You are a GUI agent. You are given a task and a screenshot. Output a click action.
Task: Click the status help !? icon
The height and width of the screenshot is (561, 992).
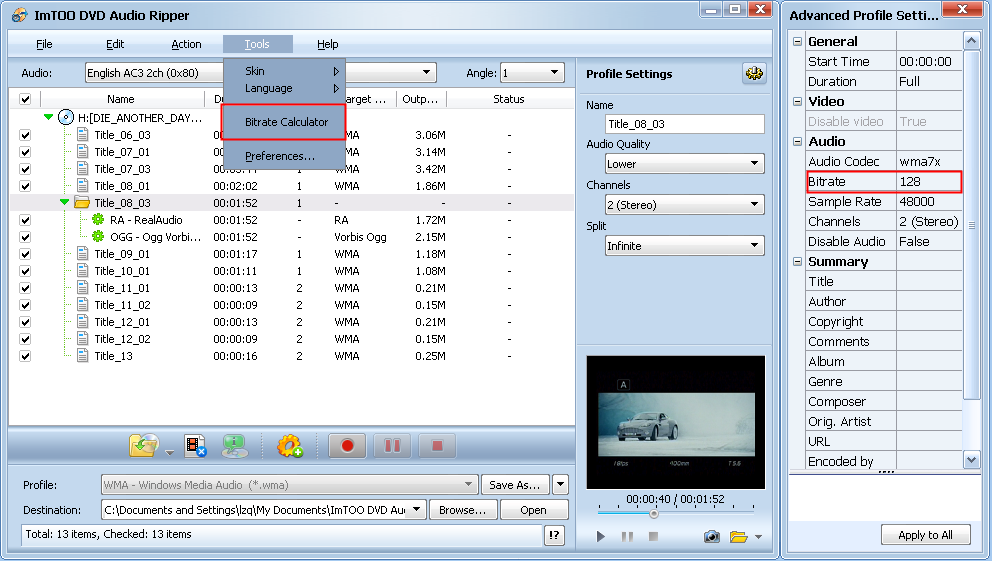coord(554,535)
